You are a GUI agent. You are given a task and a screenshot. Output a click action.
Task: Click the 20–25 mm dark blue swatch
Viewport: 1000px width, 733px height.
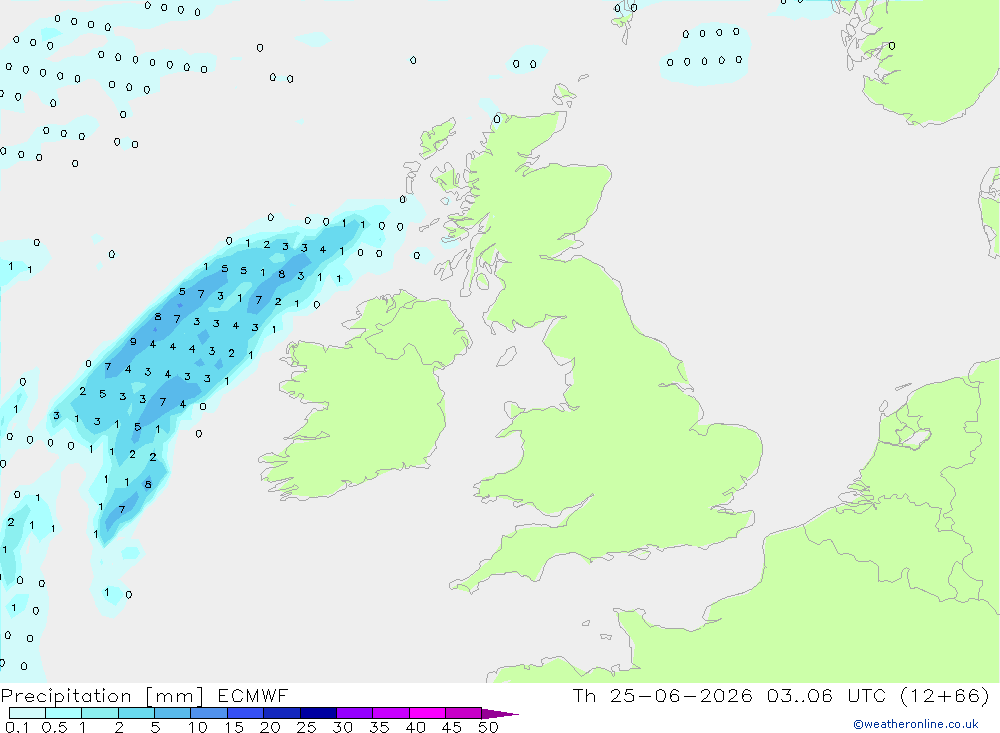tap(281, 713)
